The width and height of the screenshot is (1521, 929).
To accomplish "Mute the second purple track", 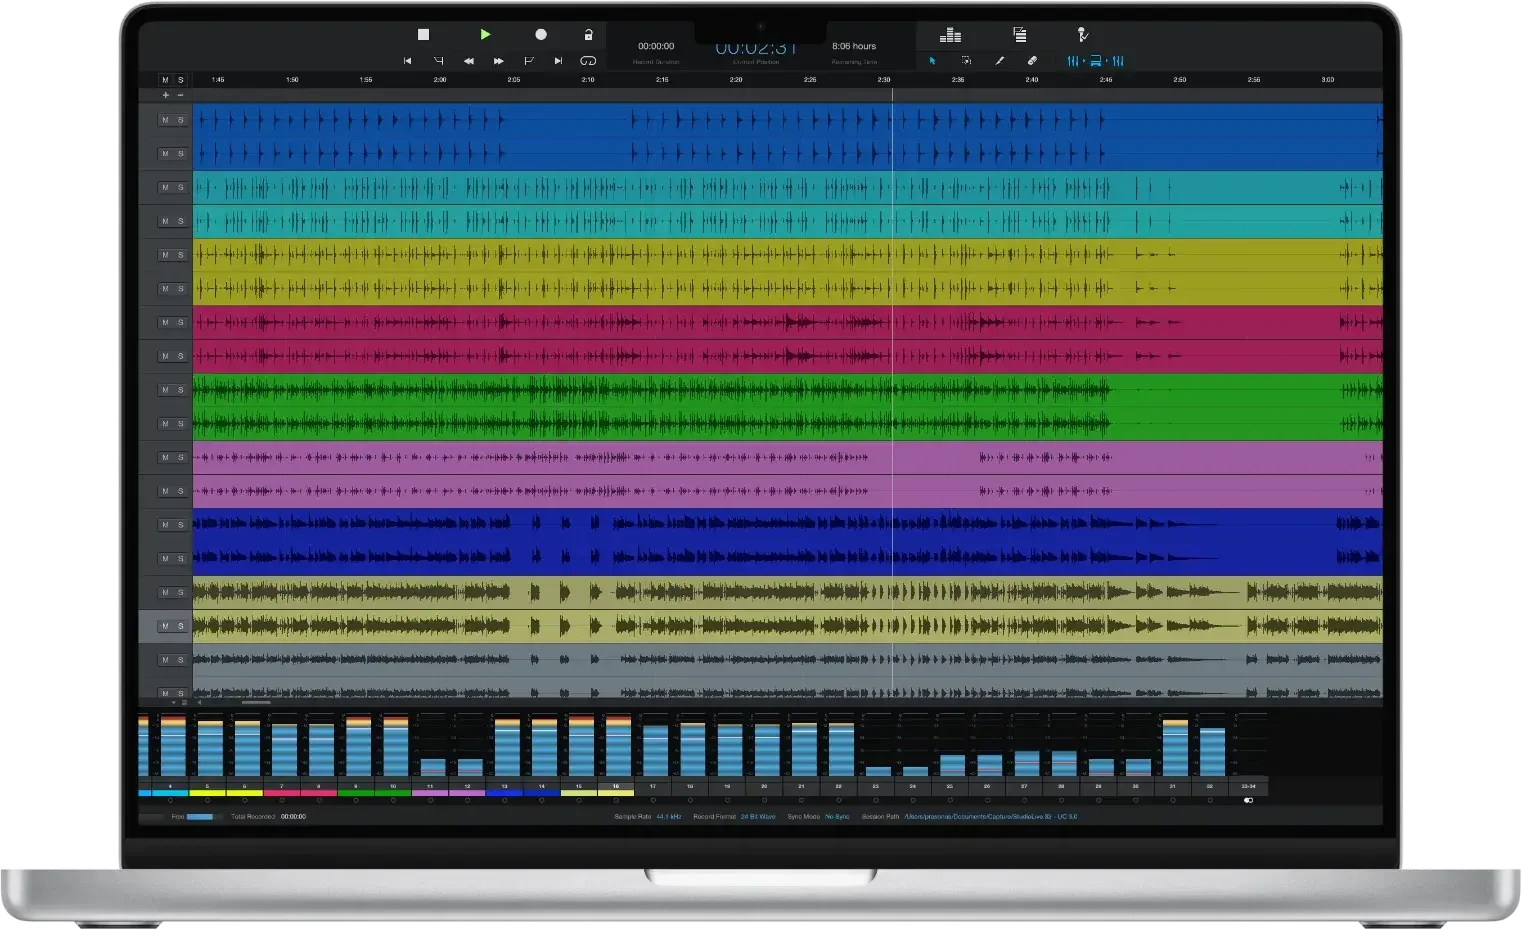I will pos(165,491).
